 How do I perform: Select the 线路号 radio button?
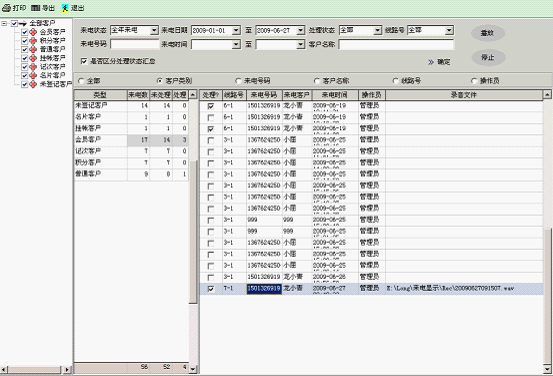coord(395,81)
